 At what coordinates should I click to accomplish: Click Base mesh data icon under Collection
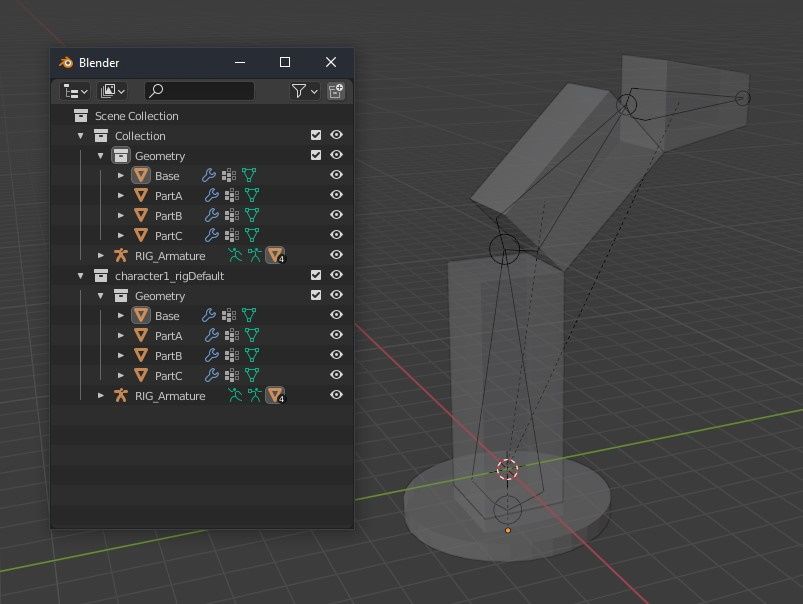click(249, 175)
